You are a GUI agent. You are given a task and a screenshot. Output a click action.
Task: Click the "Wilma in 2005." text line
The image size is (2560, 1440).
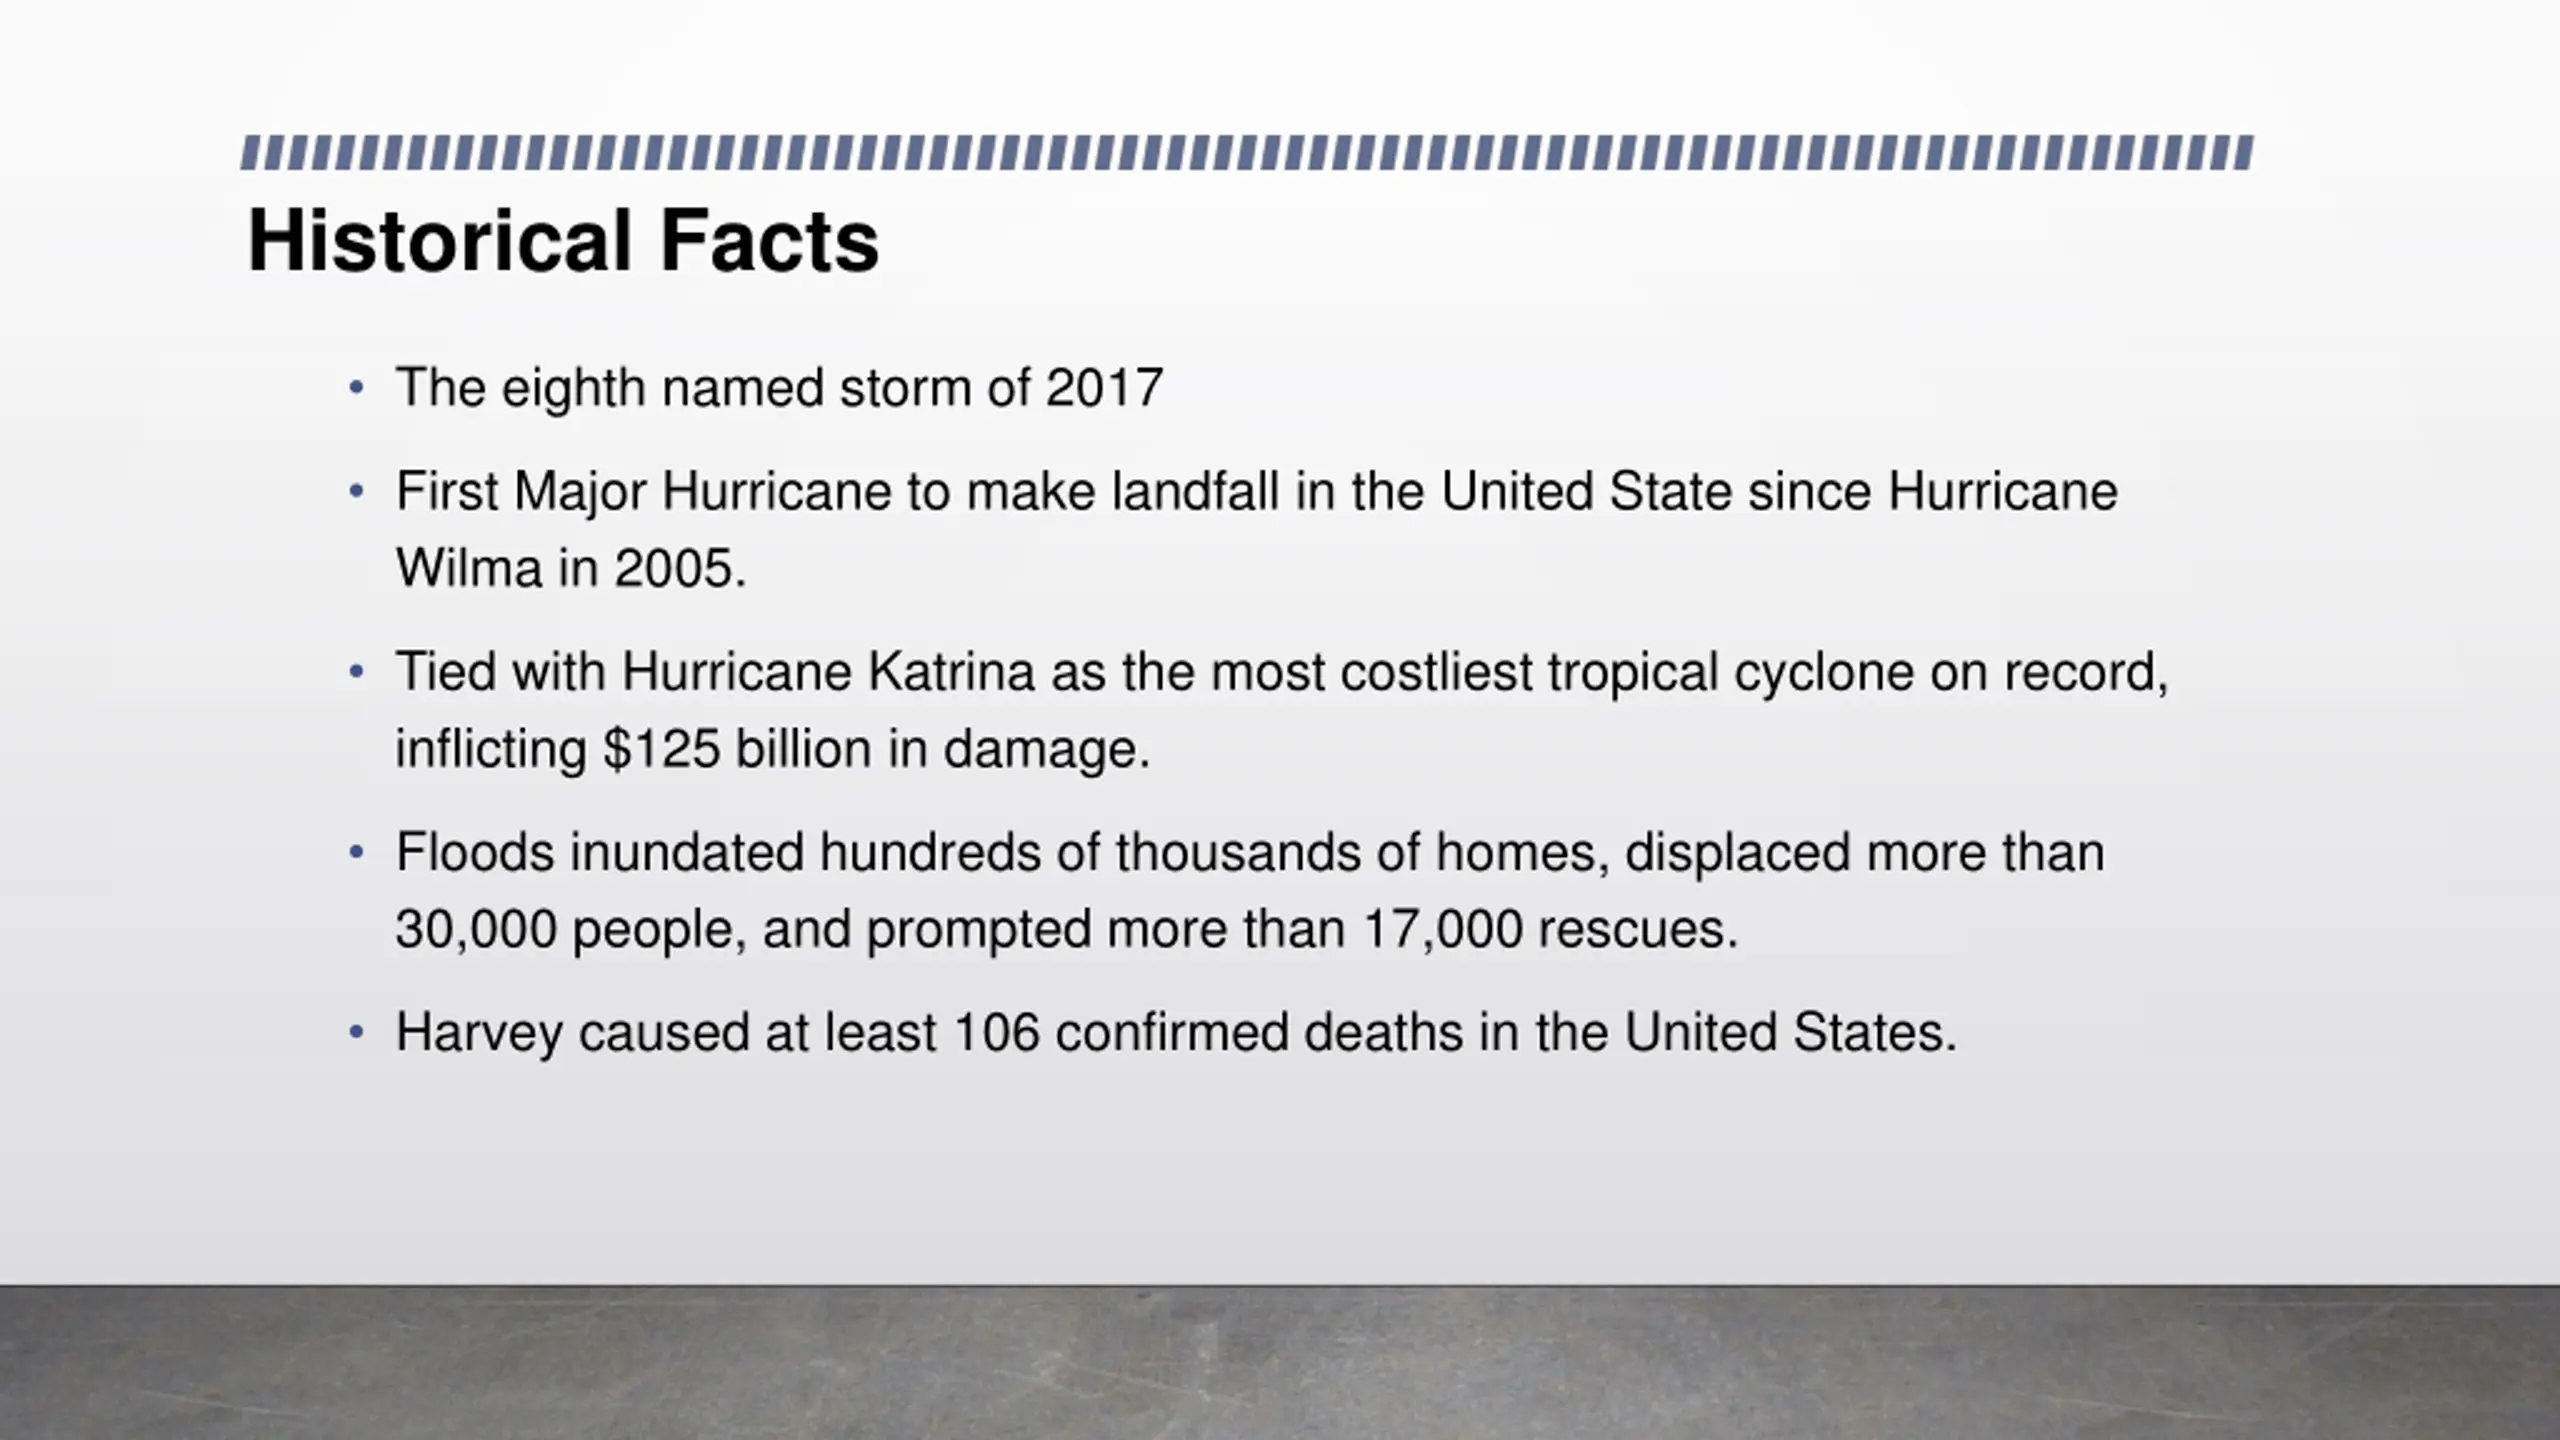click(x=571, y=568)
